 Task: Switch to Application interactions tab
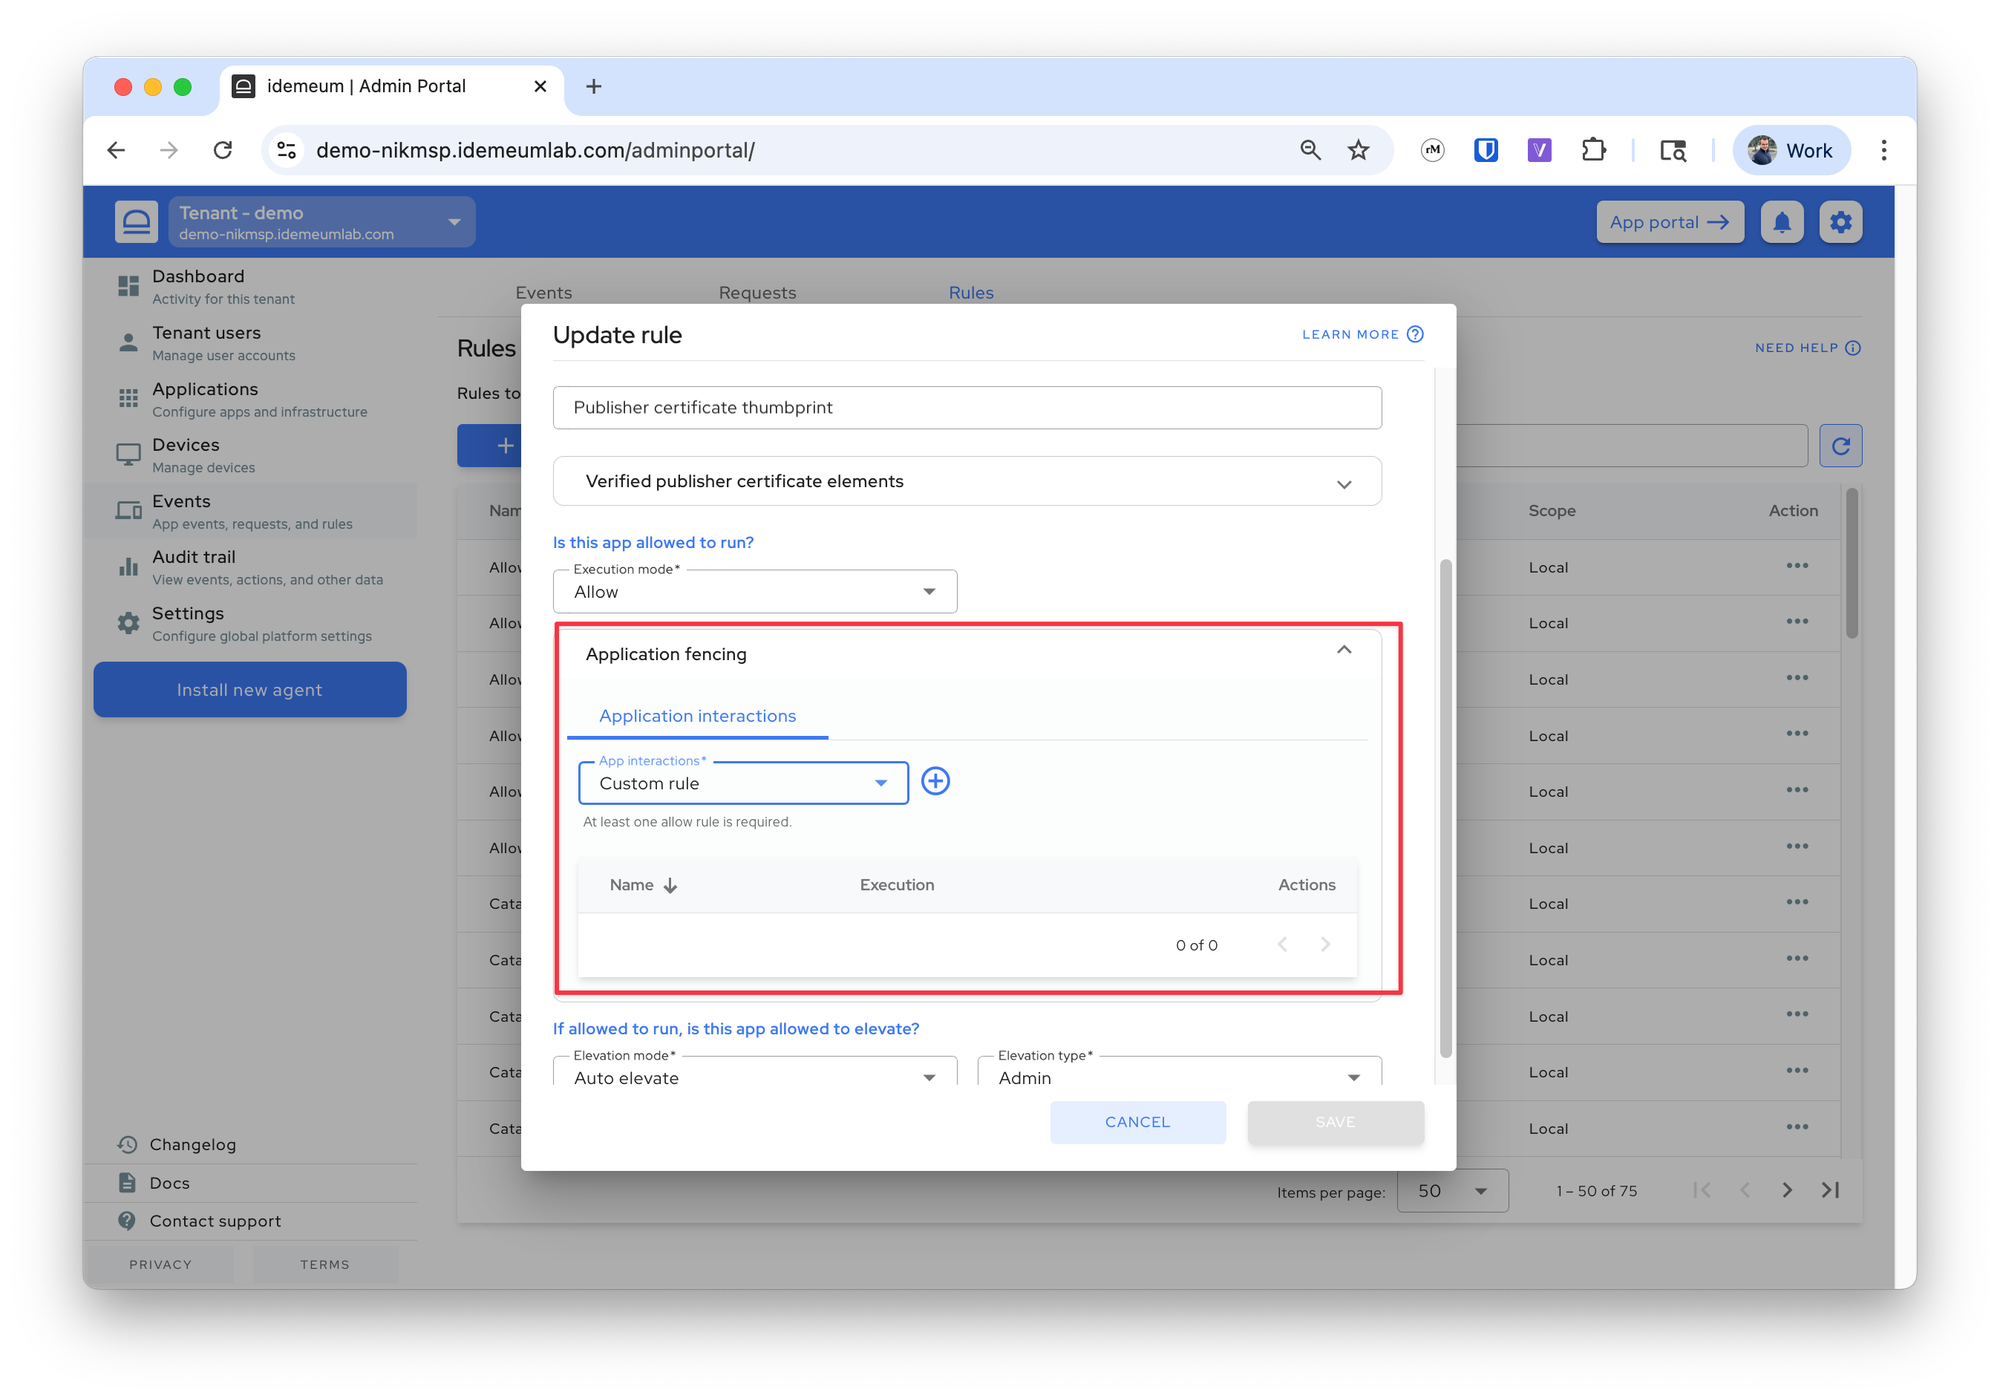click(x=697, y=716)
